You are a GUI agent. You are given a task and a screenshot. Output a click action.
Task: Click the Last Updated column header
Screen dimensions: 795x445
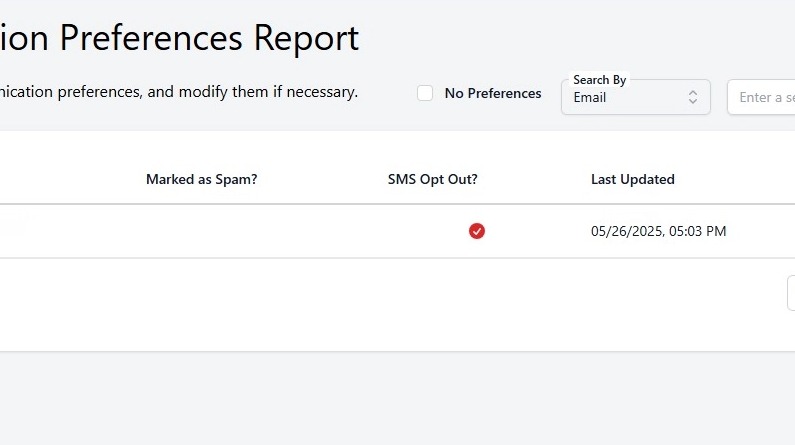[632, 180]
